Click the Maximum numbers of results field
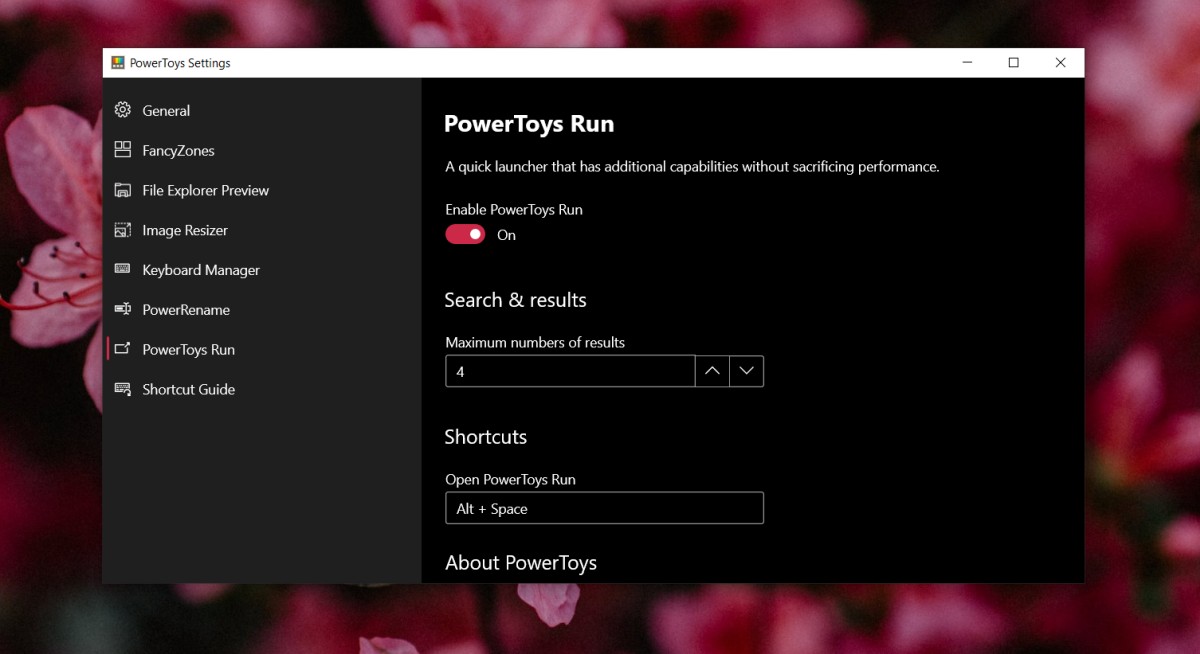The image size is (1200, 654). pyautogui.click(x=570, y=371)
